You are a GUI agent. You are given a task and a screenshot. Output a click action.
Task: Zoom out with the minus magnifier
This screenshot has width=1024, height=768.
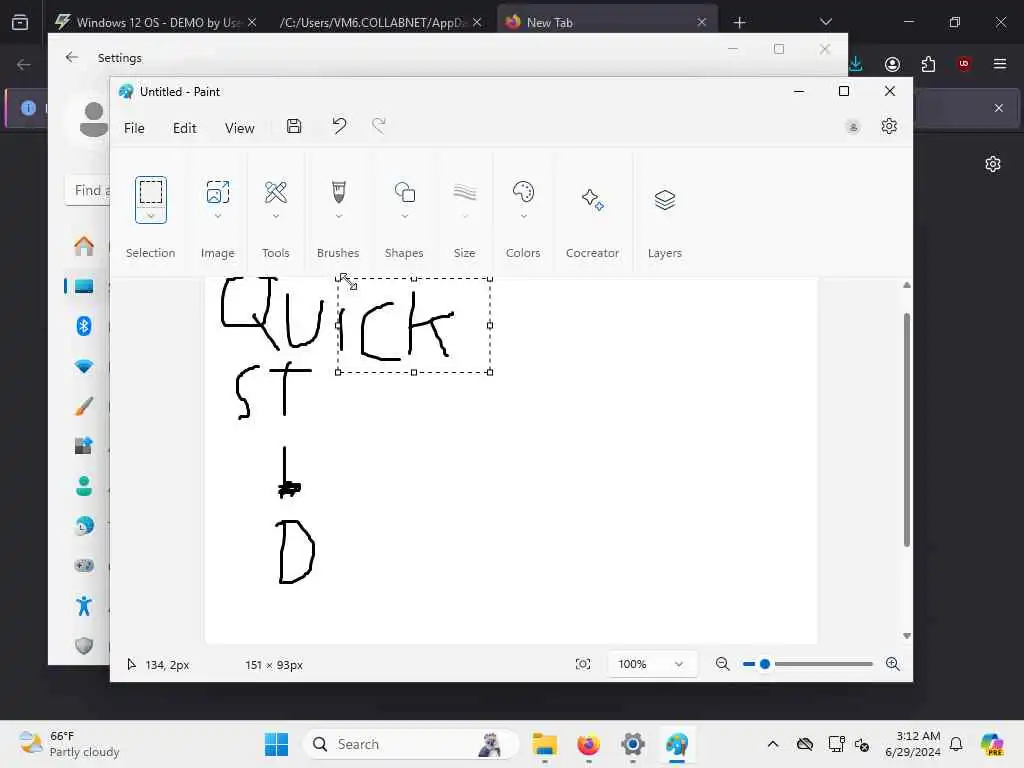722,664
